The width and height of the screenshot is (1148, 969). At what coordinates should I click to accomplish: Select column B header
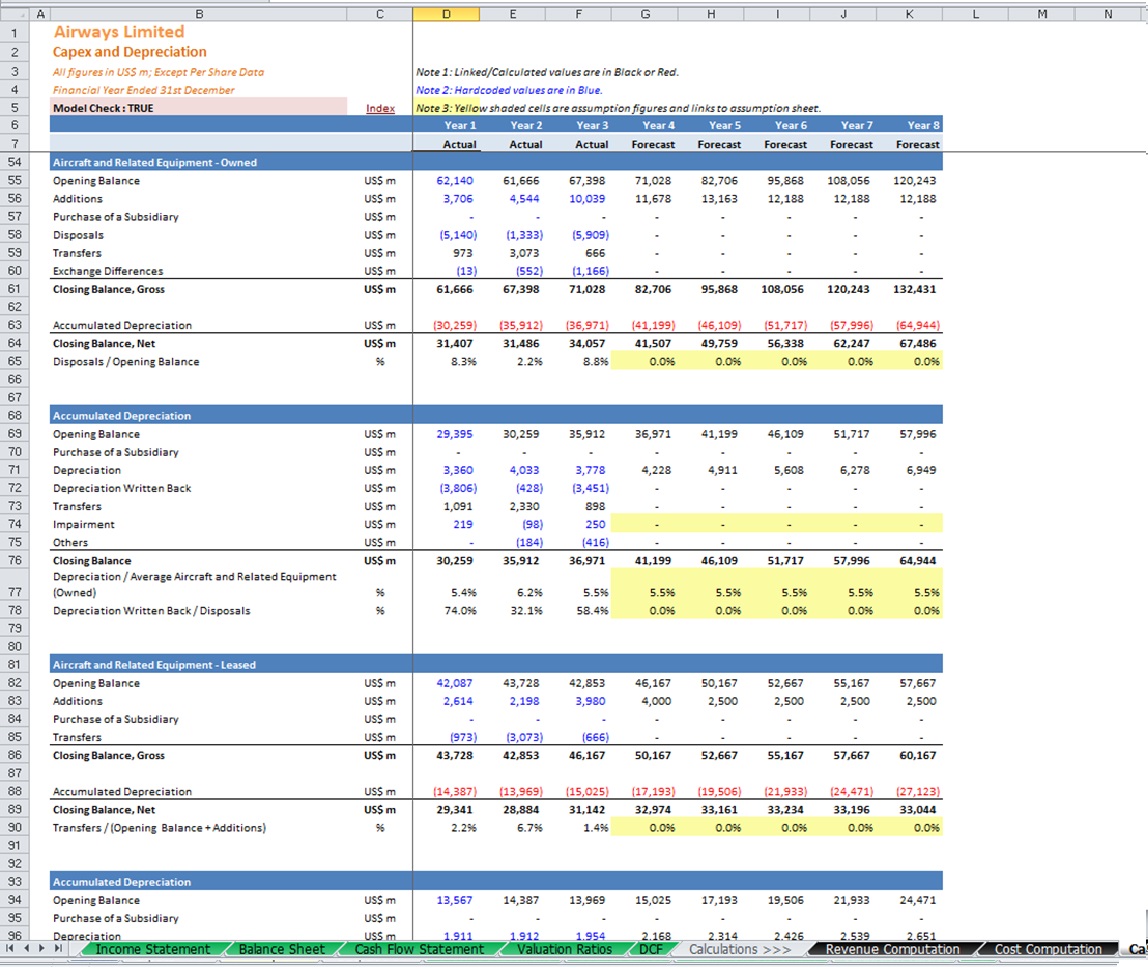pos(198,14)
